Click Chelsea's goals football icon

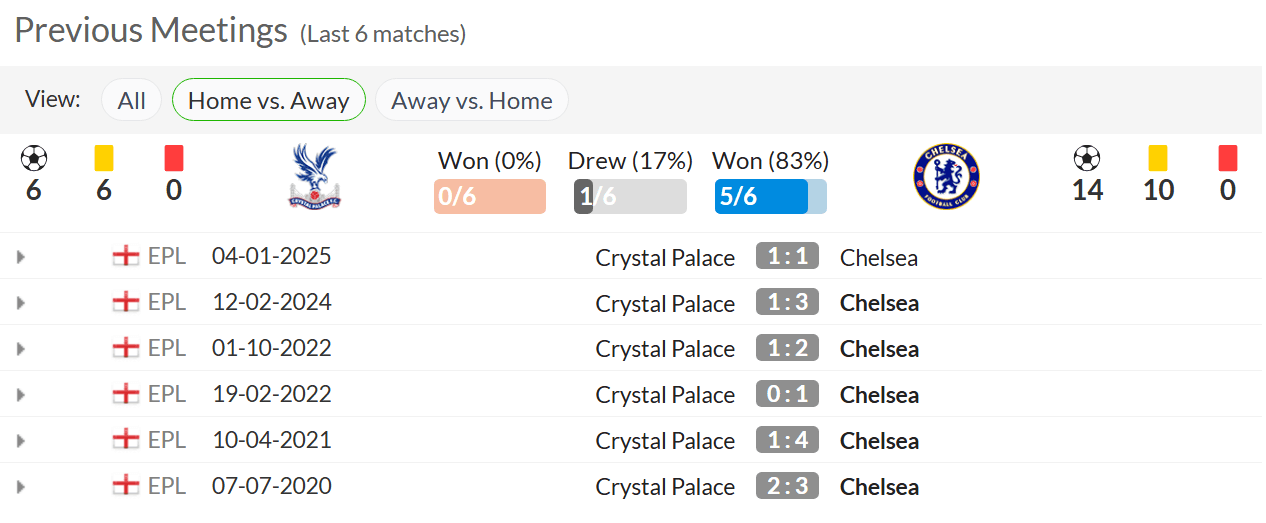pyautogui.click(x=1087, y=158)
